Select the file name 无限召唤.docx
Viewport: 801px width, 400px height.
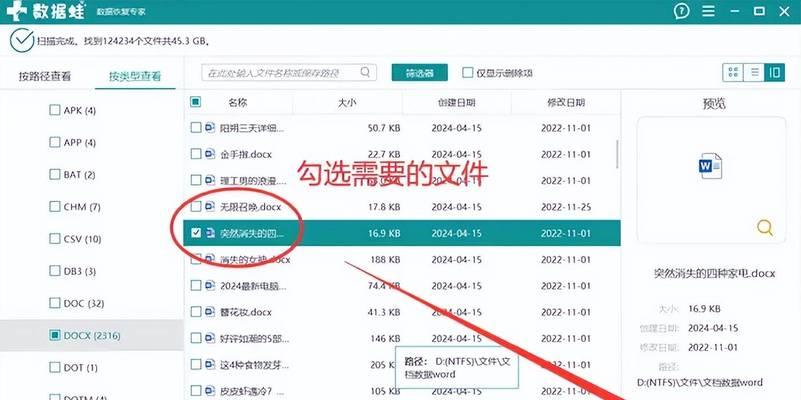click(250, 207)
